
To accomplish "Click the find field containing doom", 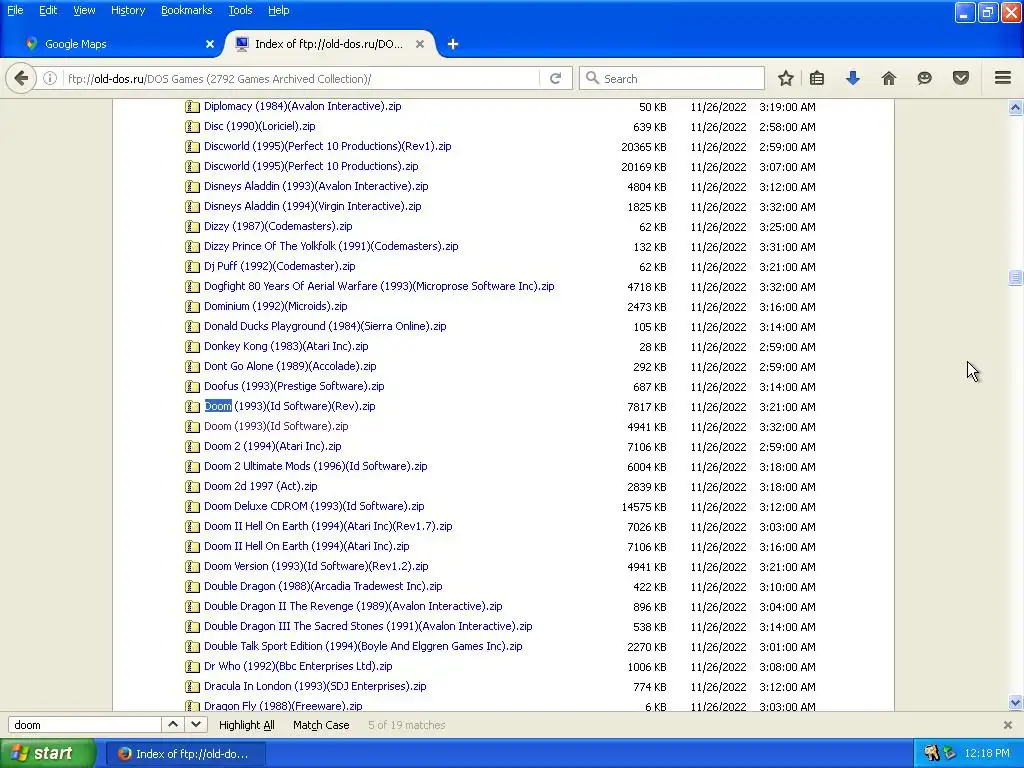I will (85, 725).
